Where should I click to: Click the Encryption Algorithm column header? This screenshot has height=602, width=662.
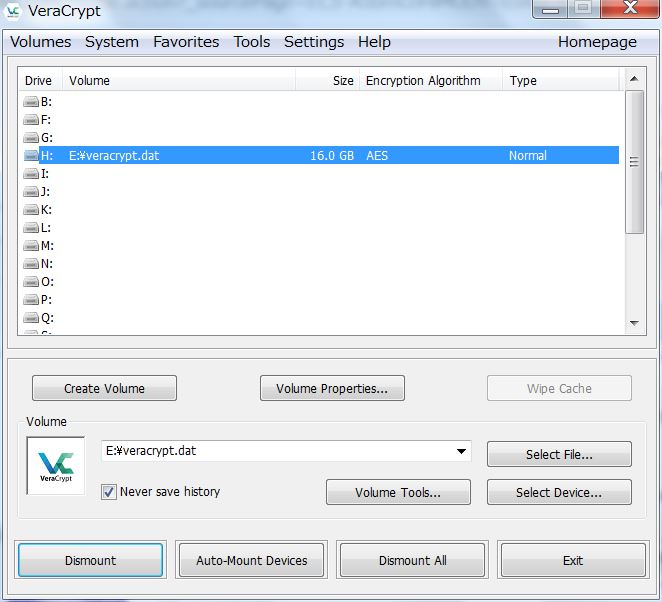point(431,80)
